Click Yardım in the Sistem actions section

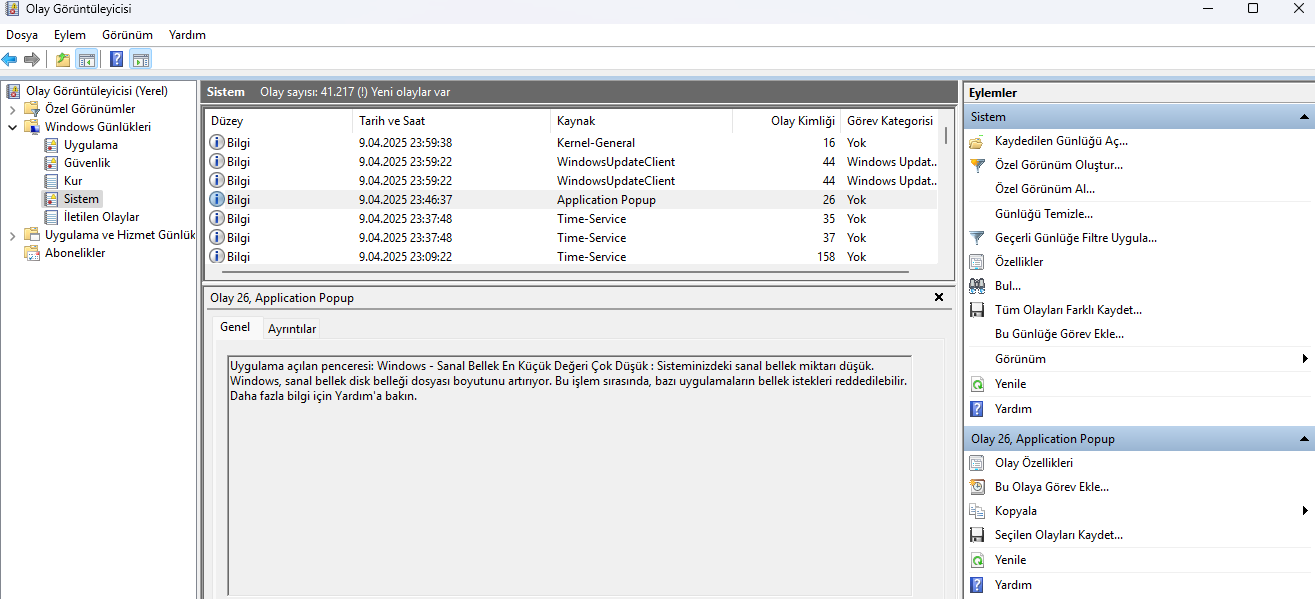1013,409
